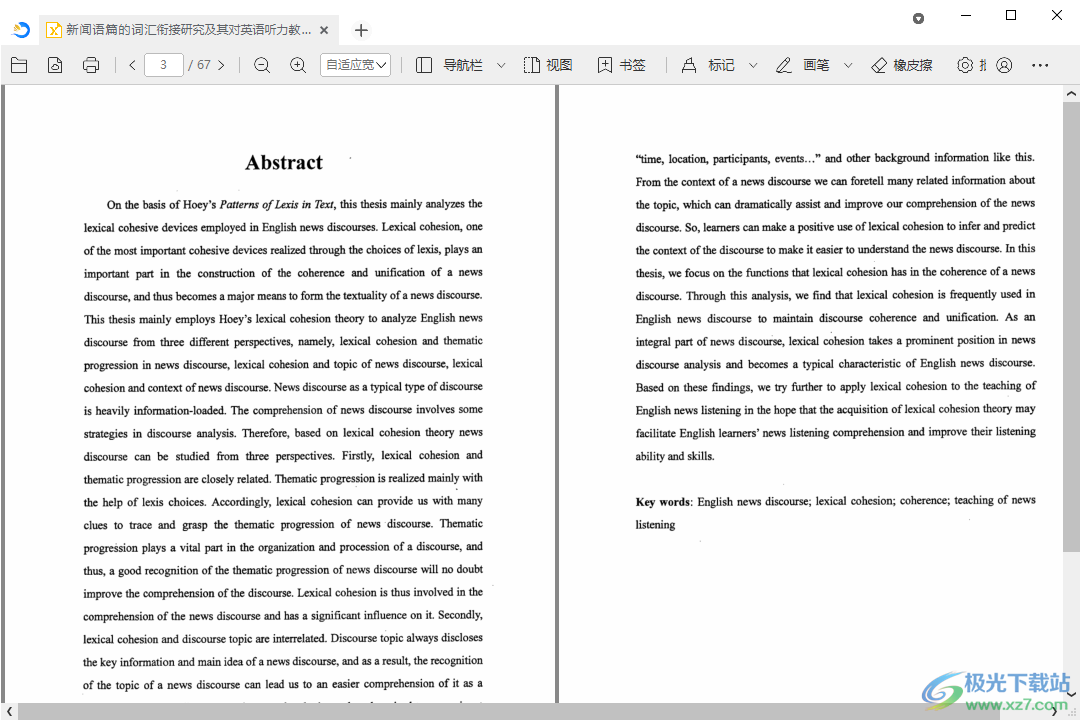Select the 画笔 pen tool

[802, 65]
